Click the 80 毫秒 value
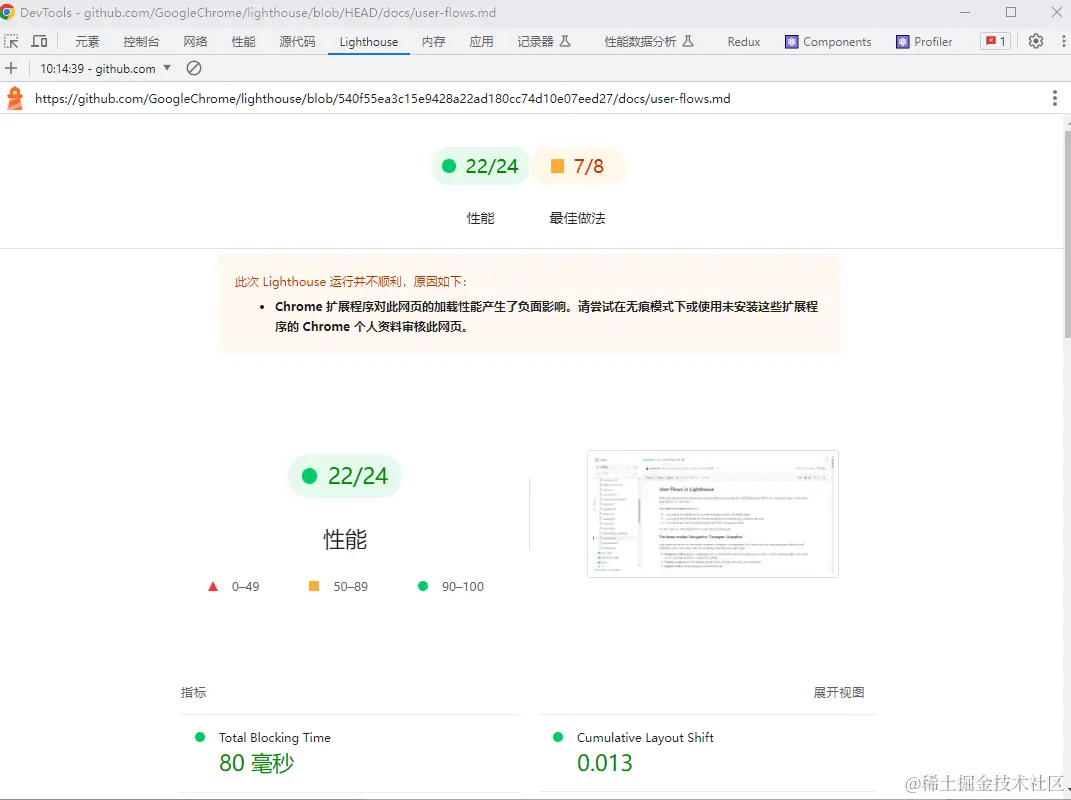The height and width of the screenshot is (800, 1071). 256,762
